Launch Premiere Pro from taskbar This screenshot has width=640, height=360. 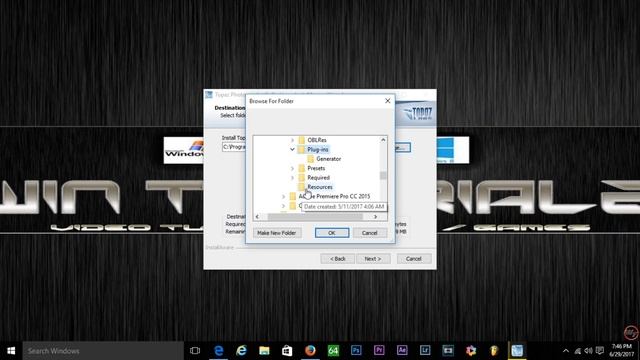379,351
